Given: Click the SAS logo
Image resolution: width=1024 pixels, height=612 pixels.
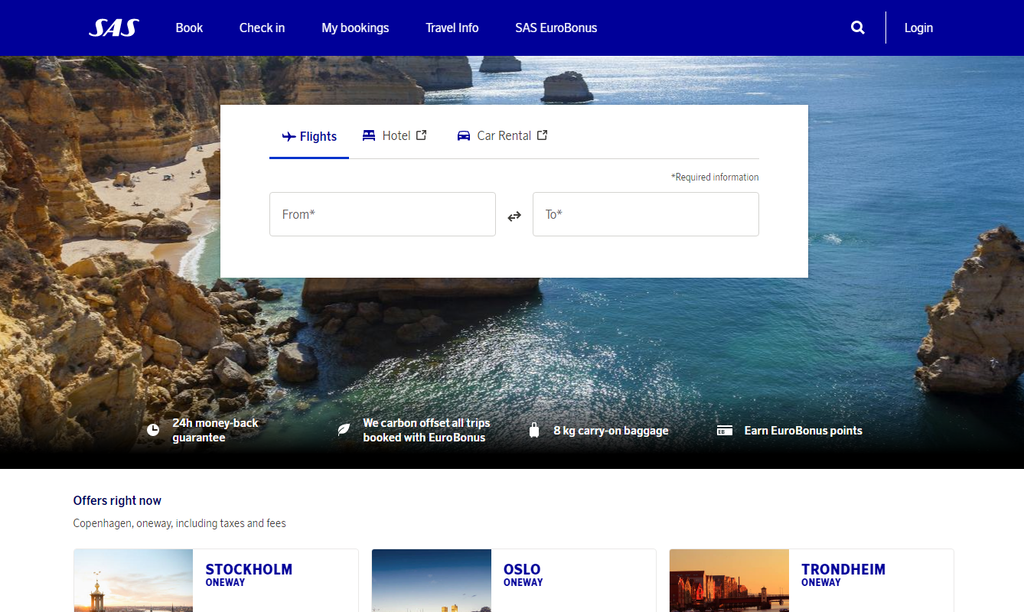Looking at the screenshot, I should (x=113, y=28).
